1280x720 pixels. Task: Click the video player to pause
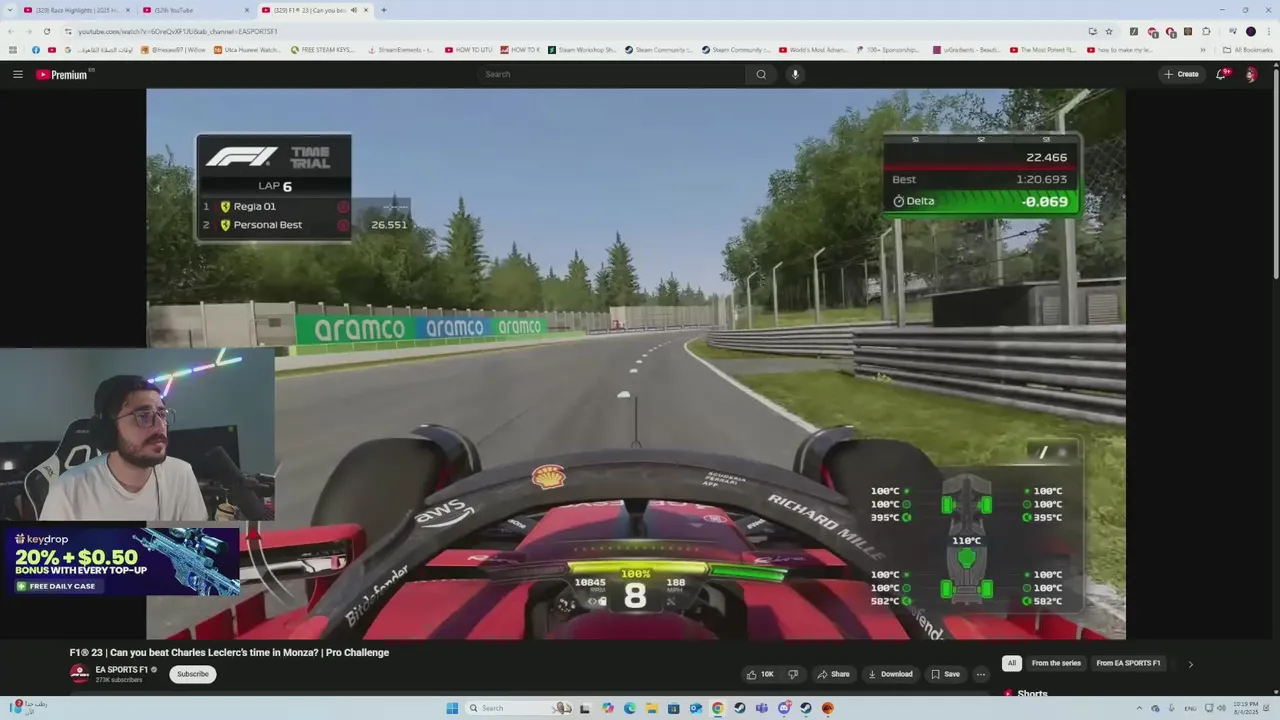[x=636, y=364]
